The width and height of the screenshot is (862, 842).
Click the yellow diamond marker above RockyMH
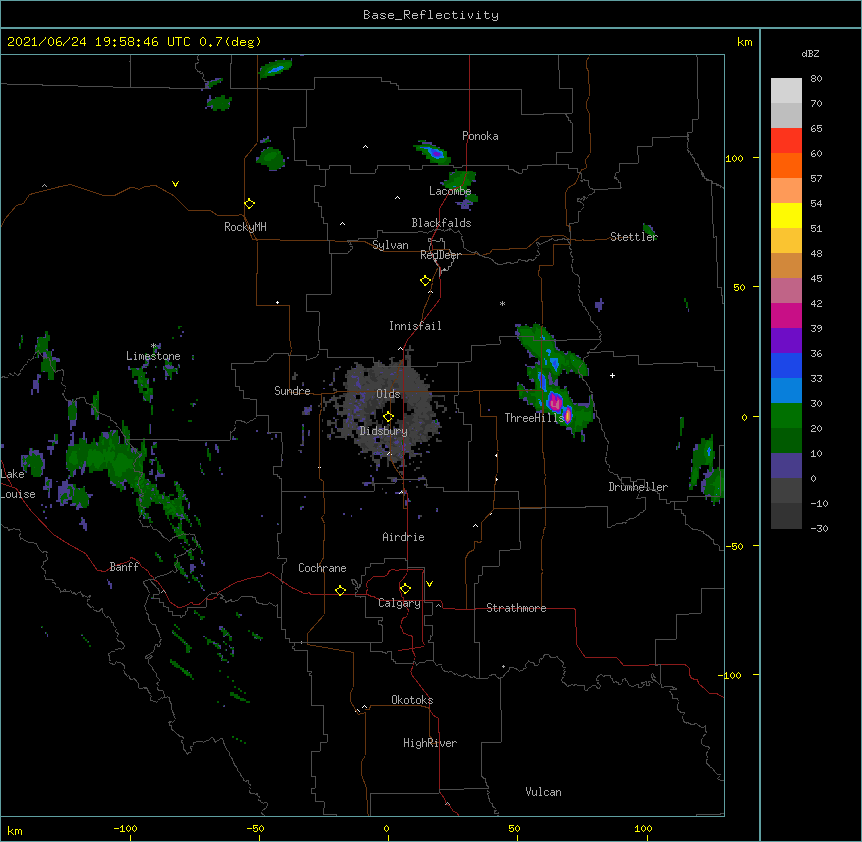249,204
